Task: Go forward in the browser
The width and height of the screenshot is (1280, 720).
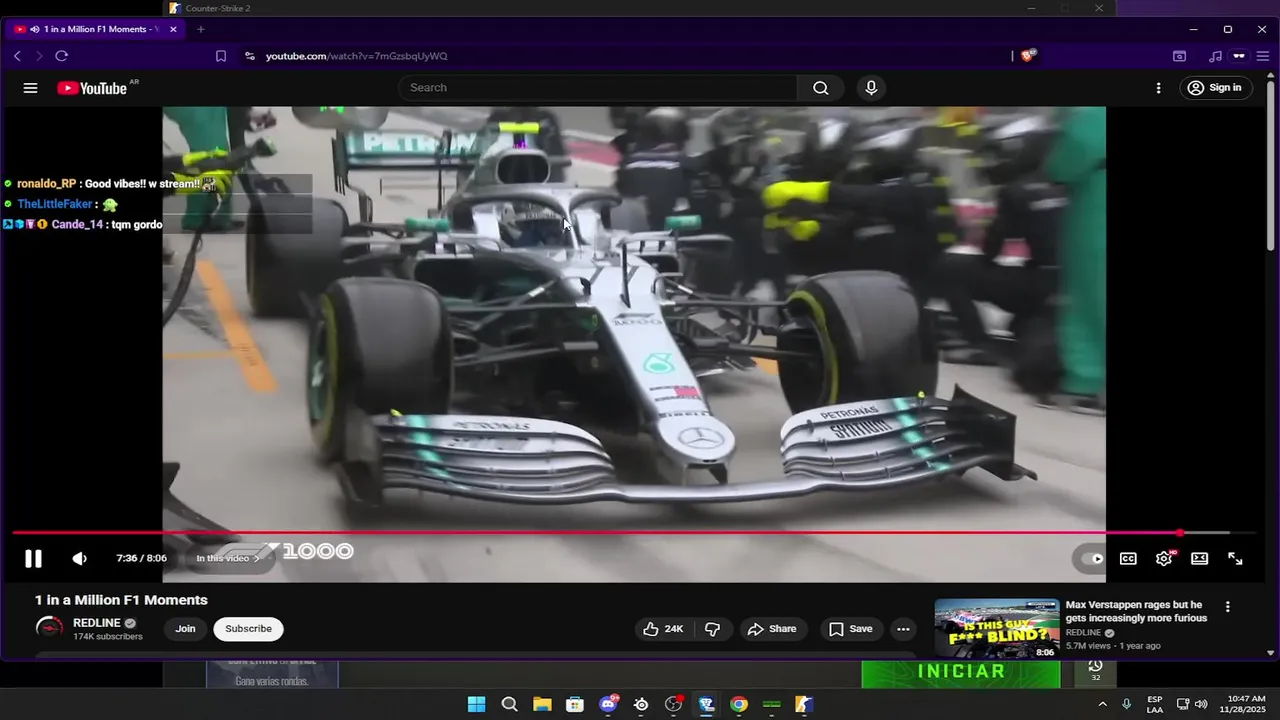Action: tap(39, 56)
